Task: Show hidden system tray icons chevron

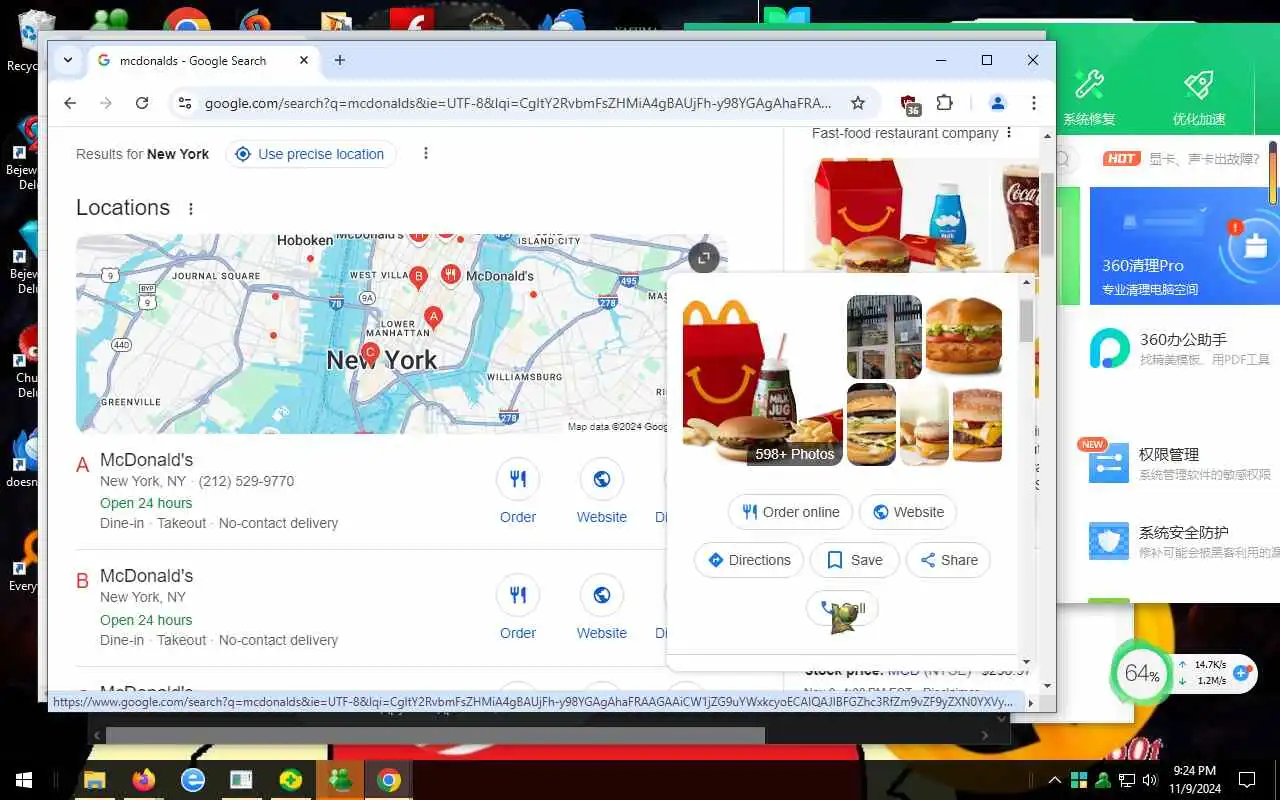Action: pyautogui.click(x=1054, y=780)
